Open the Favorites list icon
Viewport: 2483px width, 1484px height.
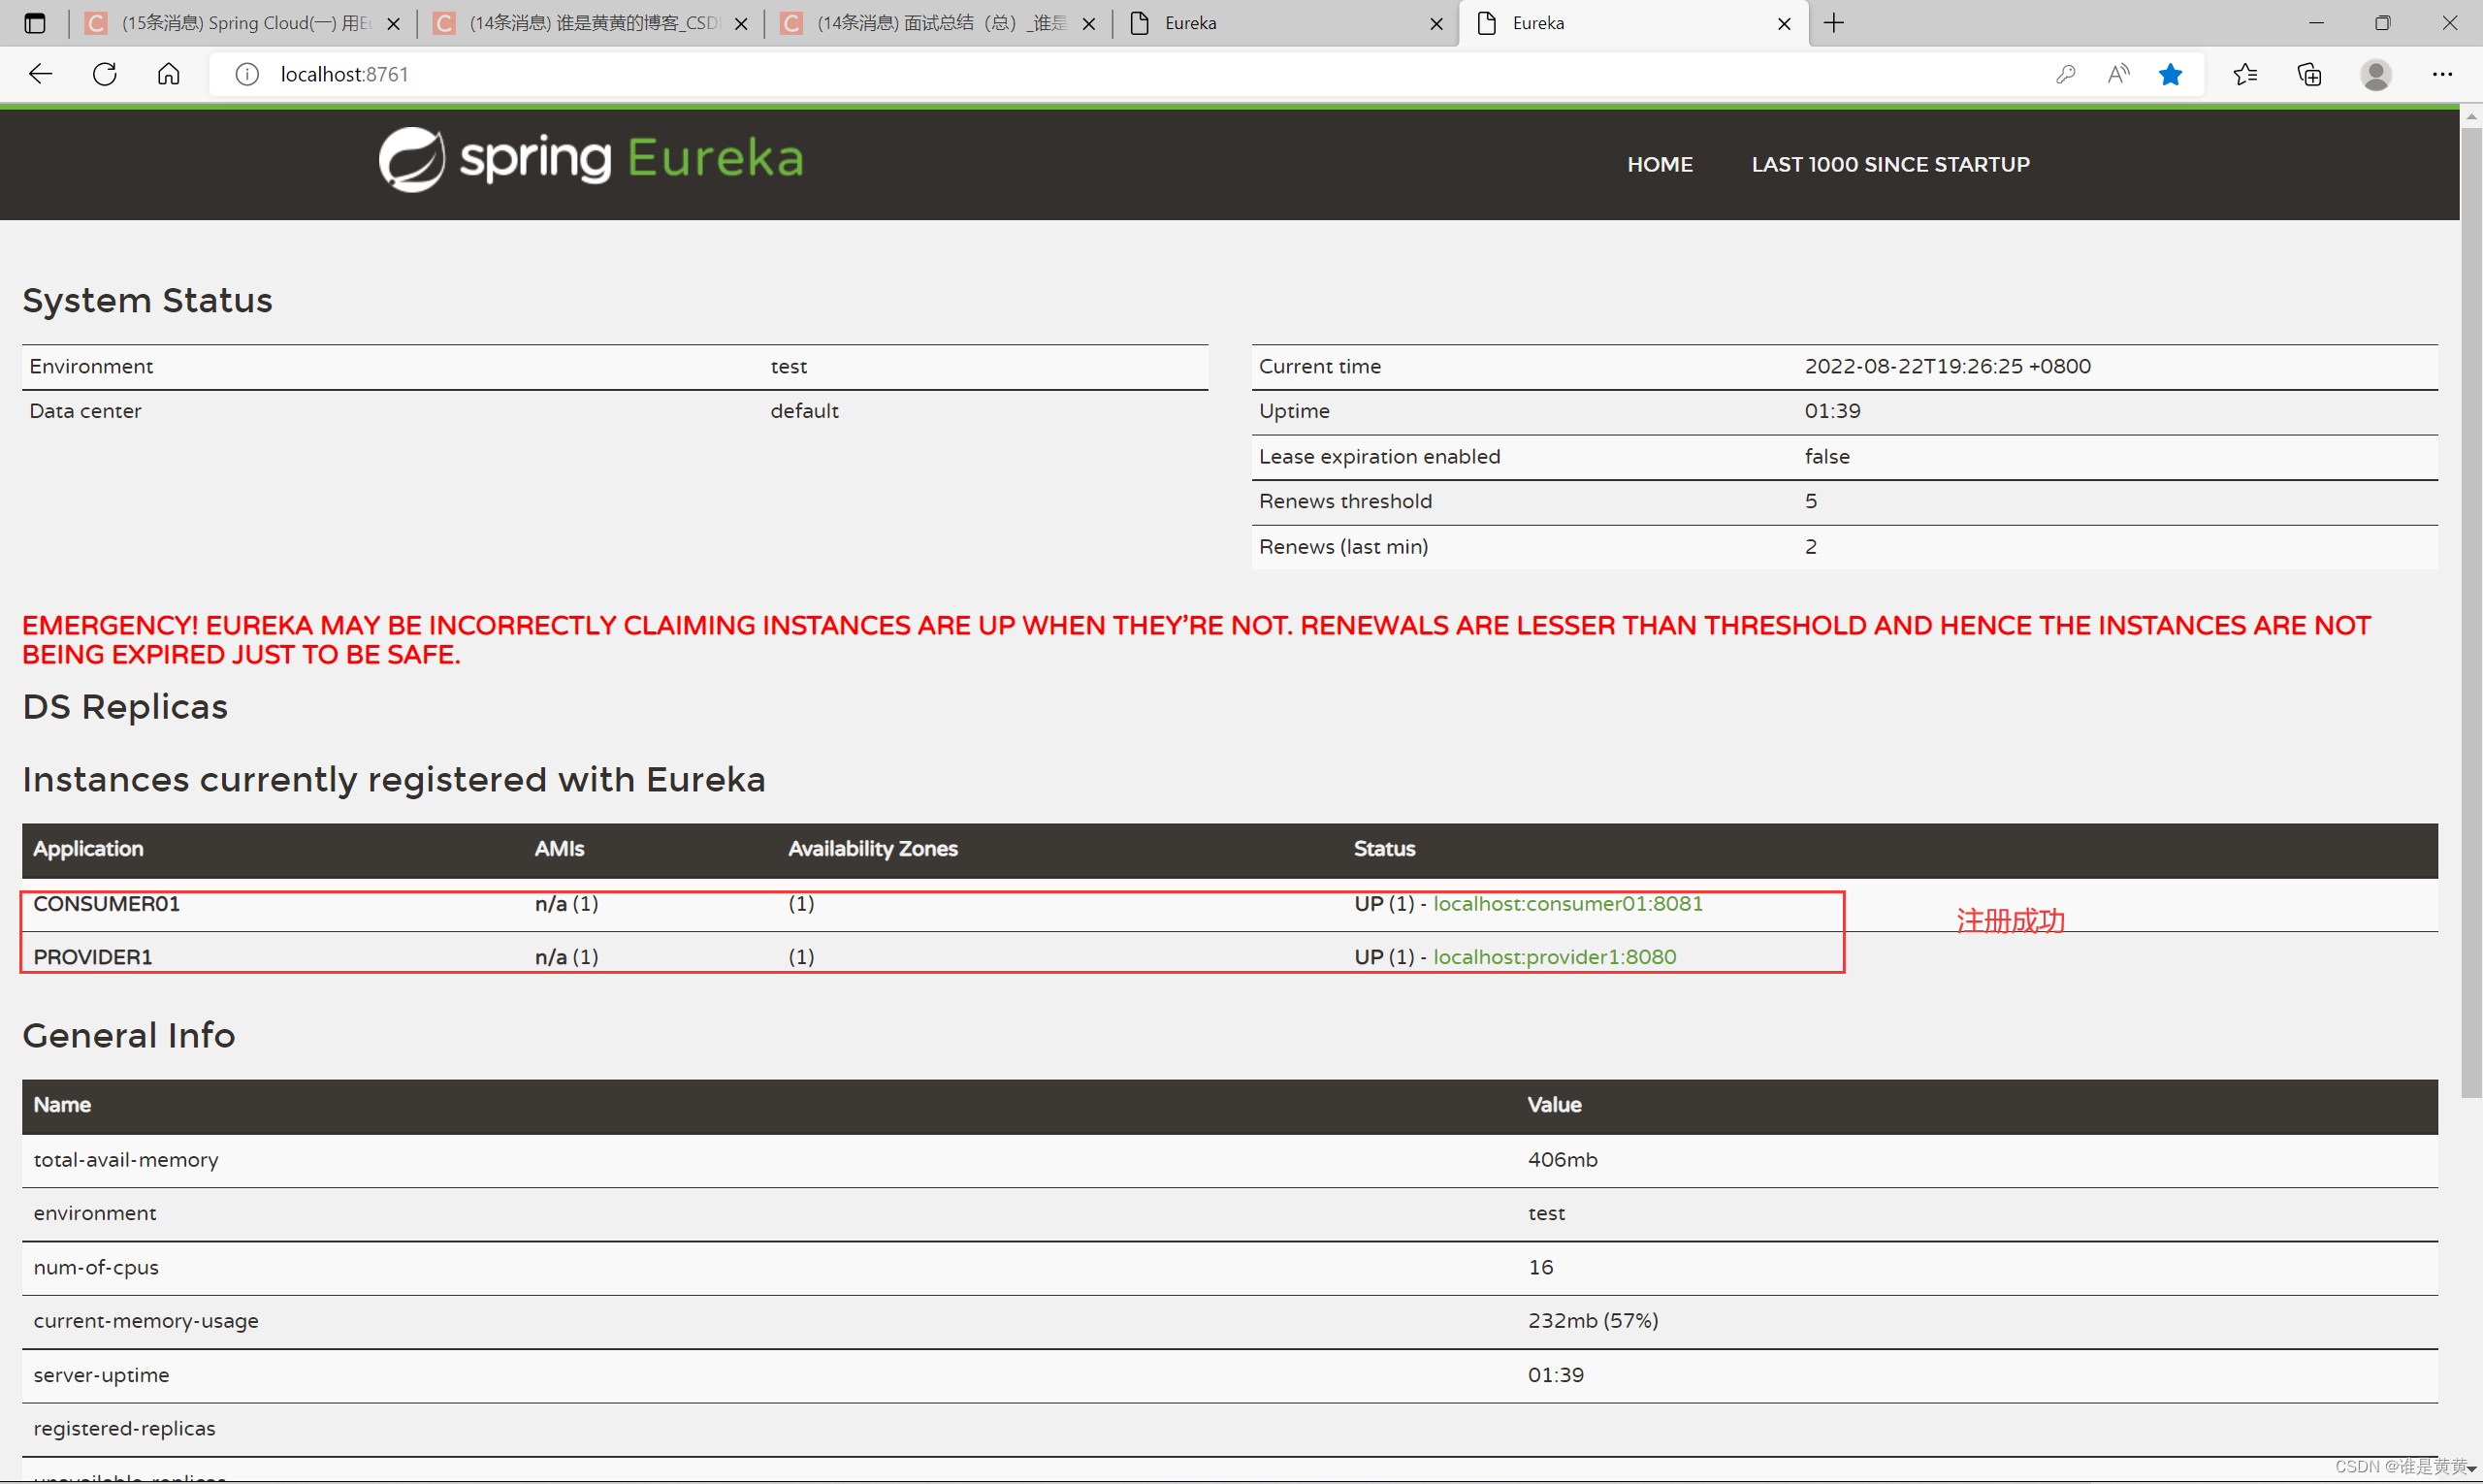[2245, 74]
